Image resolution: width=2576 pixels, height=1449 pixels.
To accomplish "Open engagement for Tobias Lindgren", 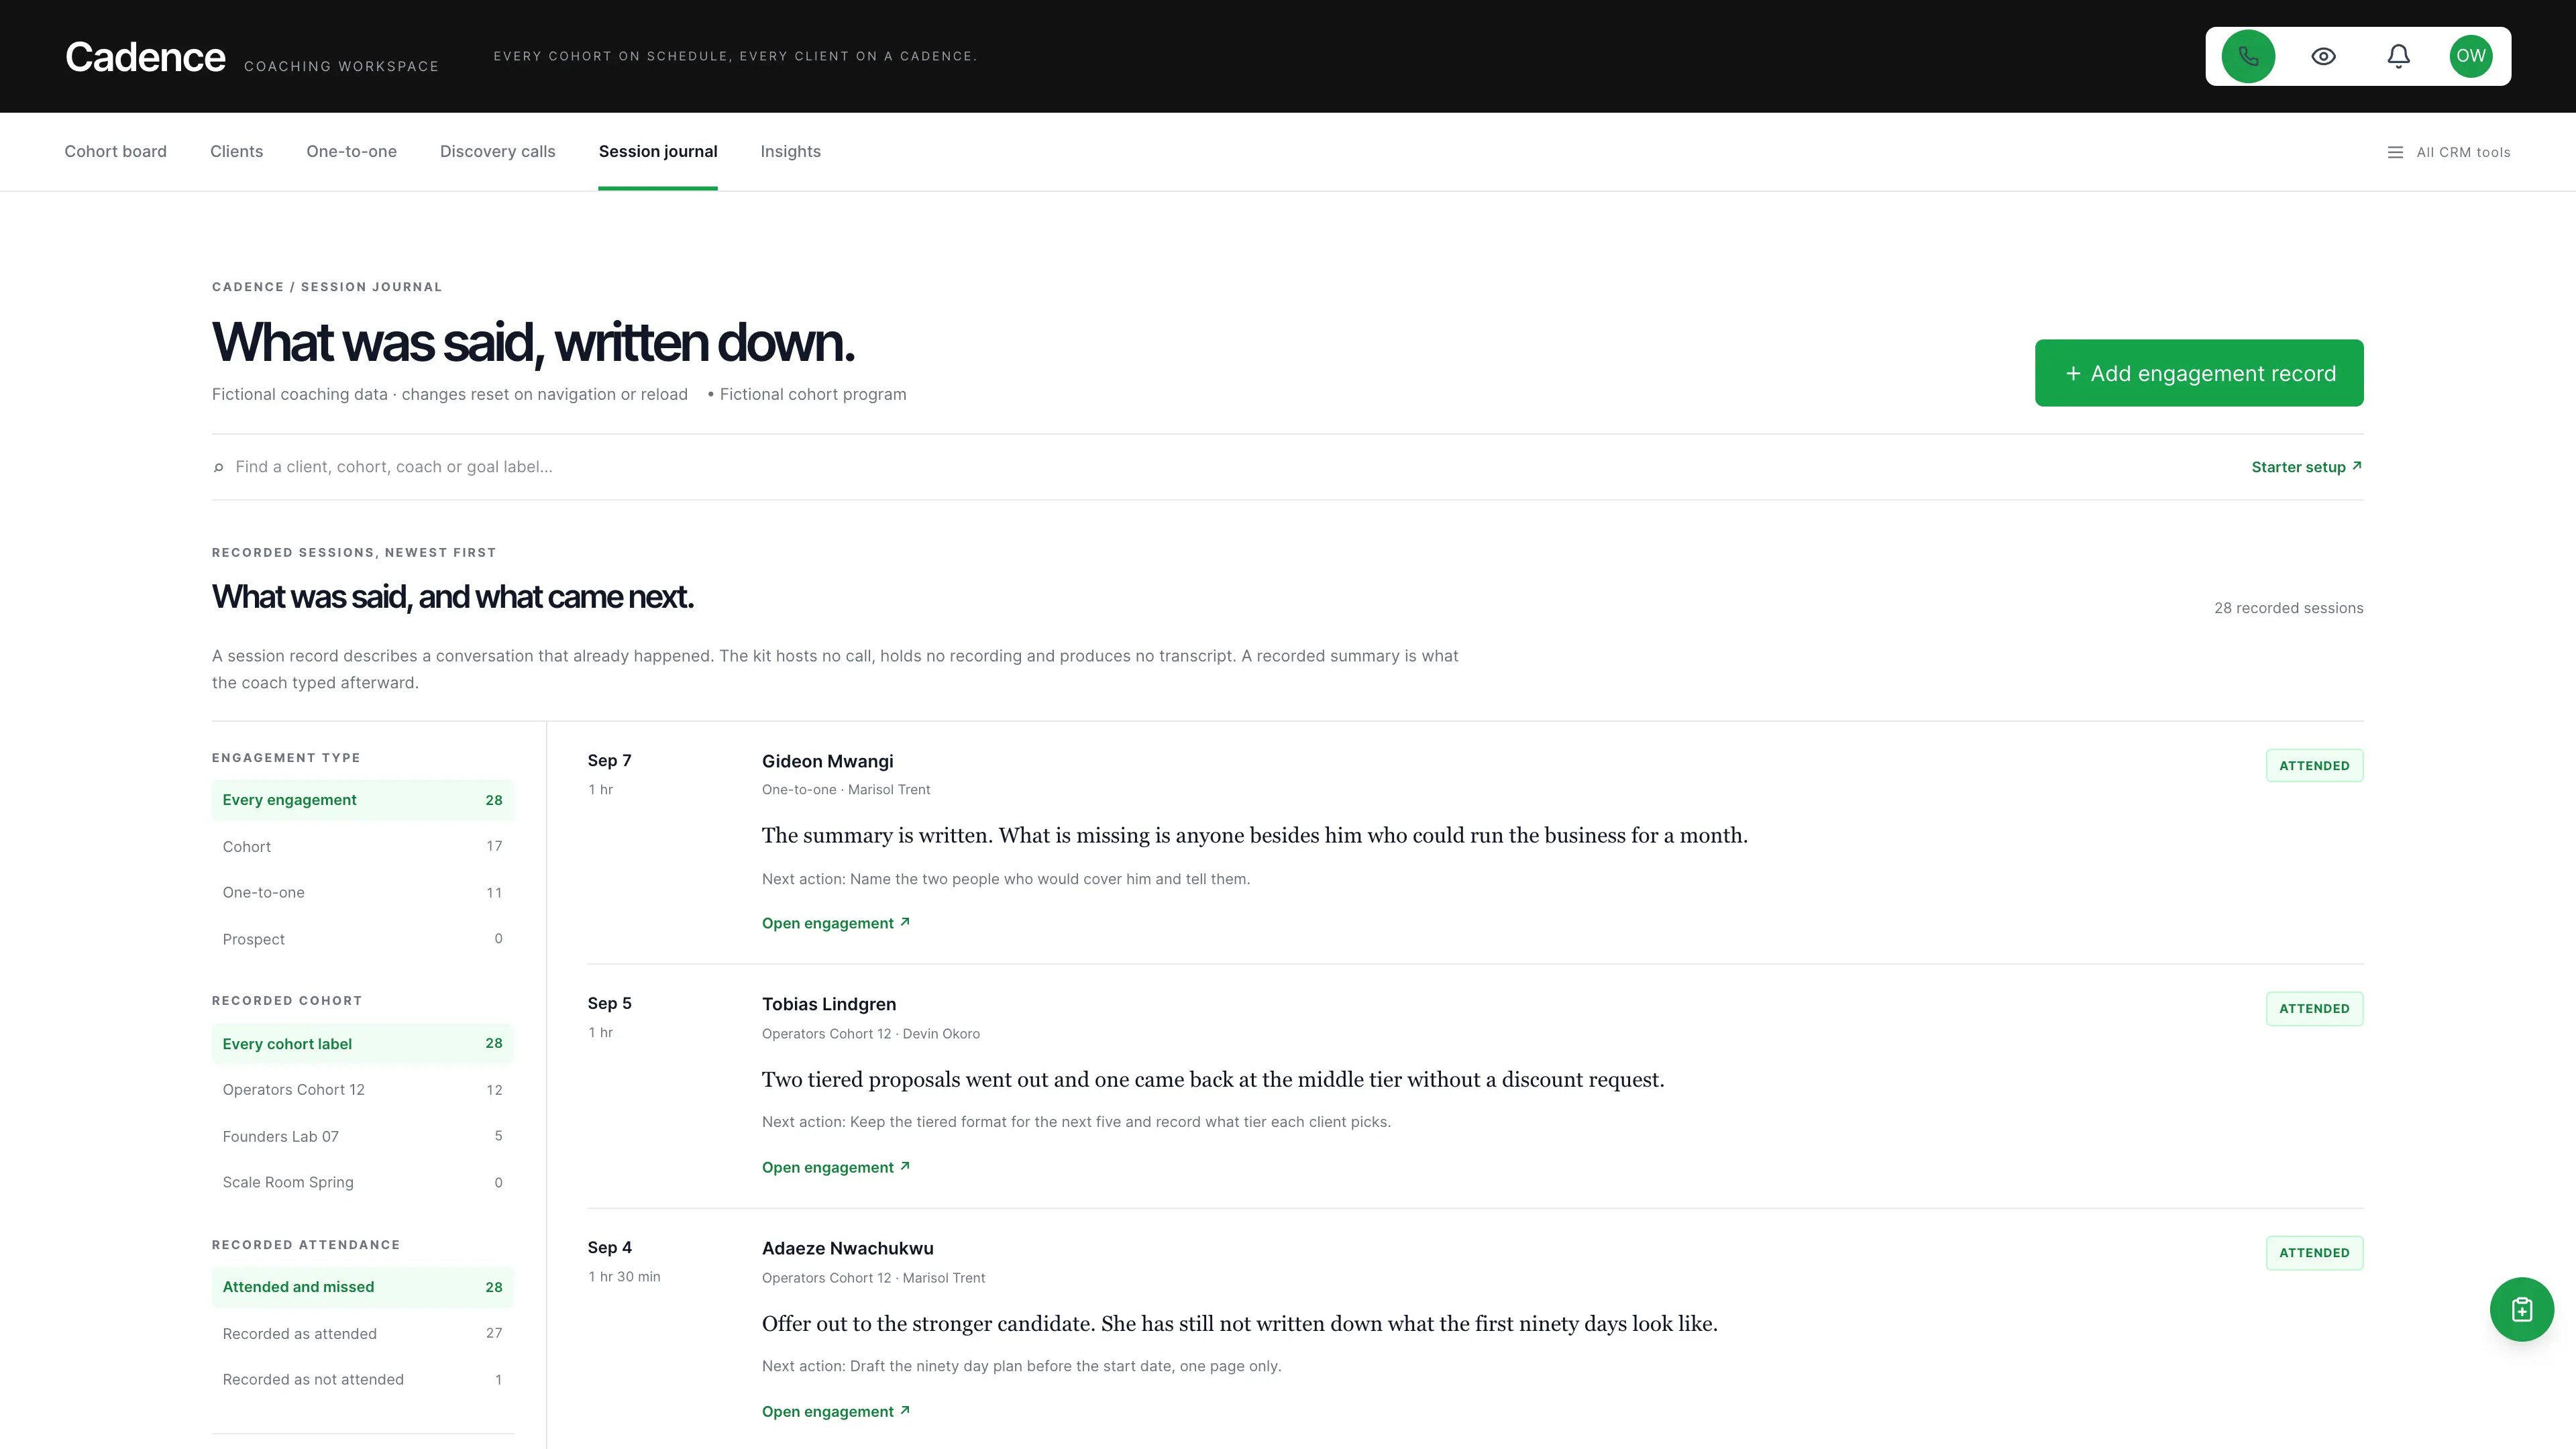I will point(836,1167).
